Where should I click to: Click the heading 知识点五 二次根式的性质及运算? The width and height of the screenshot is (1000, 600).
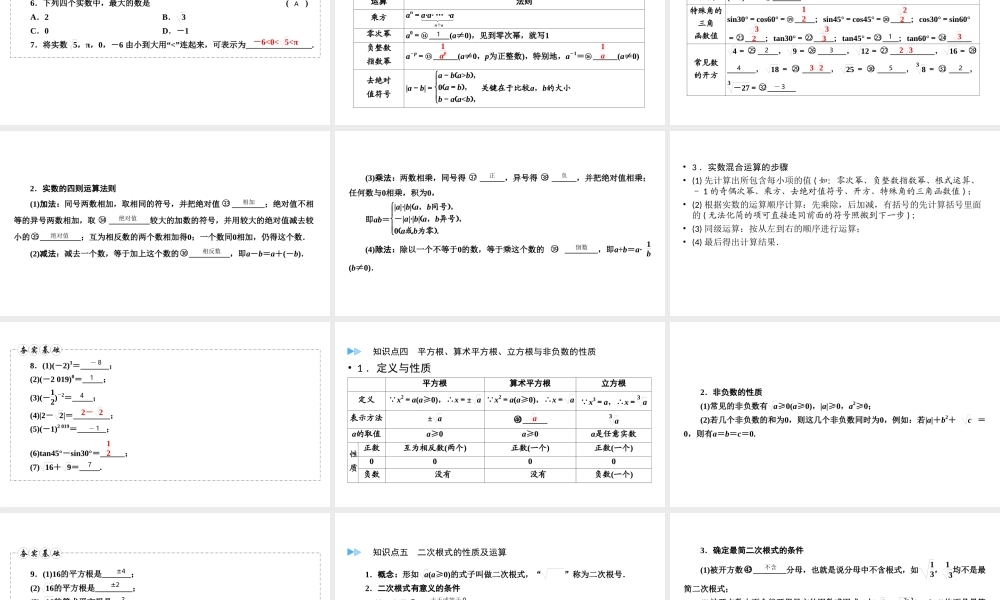tap(439, 552)
